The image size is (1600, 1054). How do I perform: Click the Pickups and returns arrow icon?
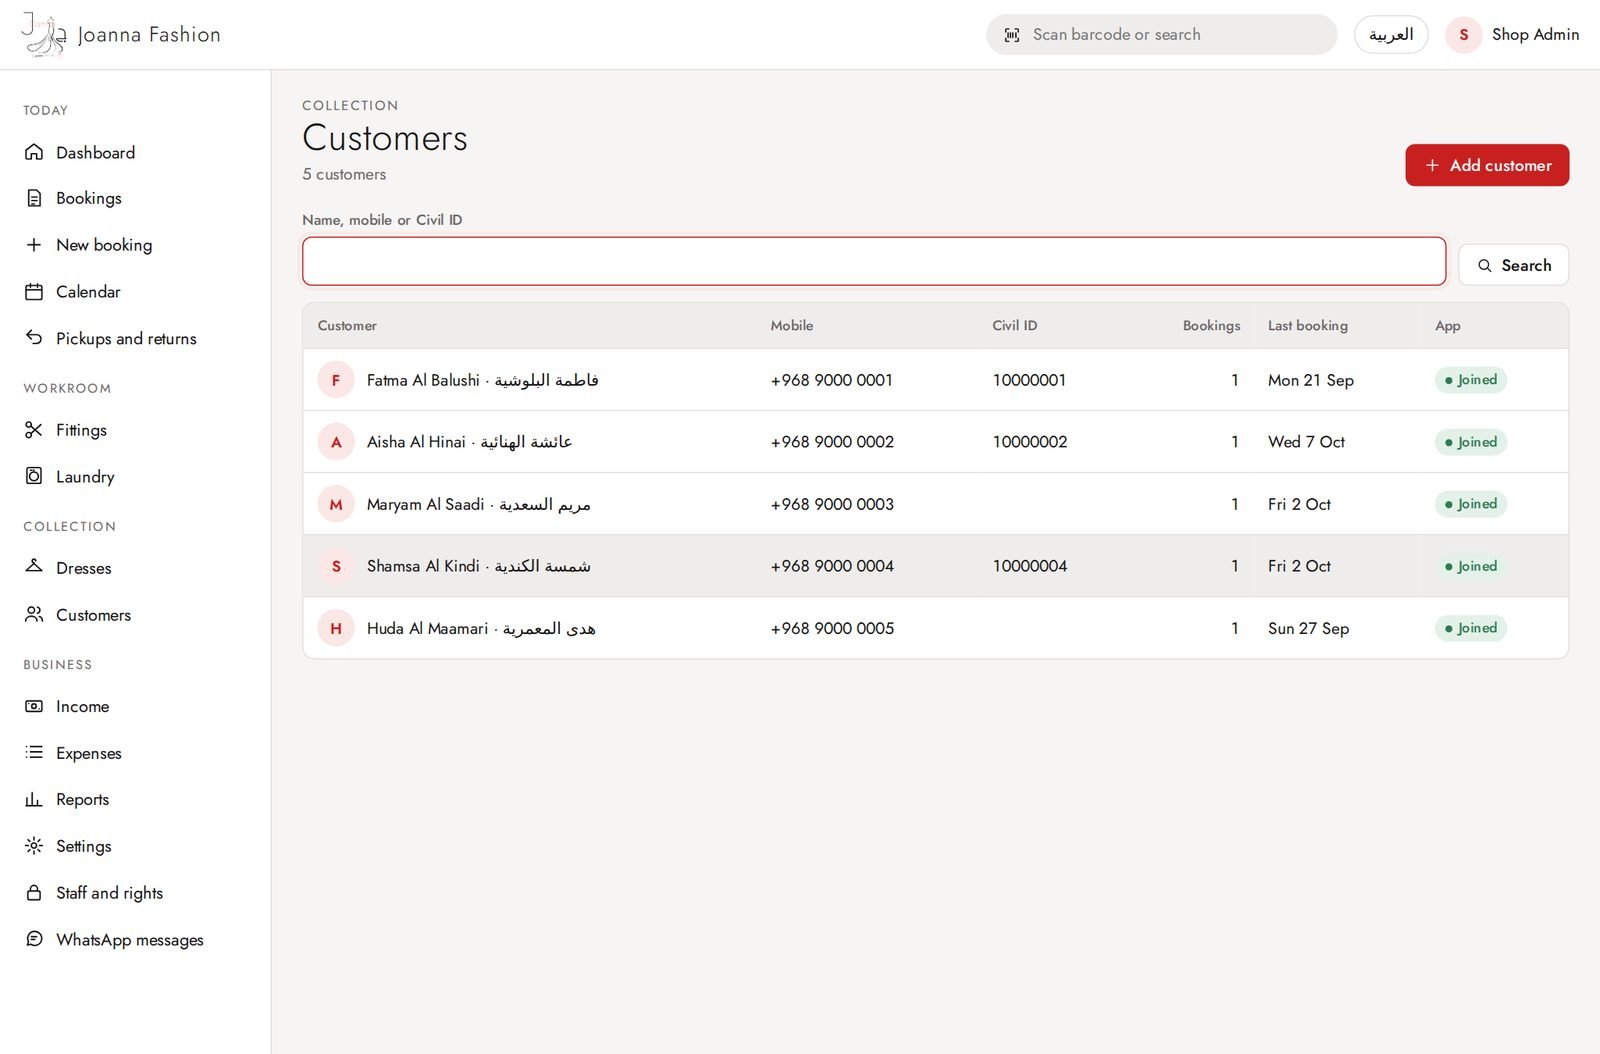(x=34, y=338)
